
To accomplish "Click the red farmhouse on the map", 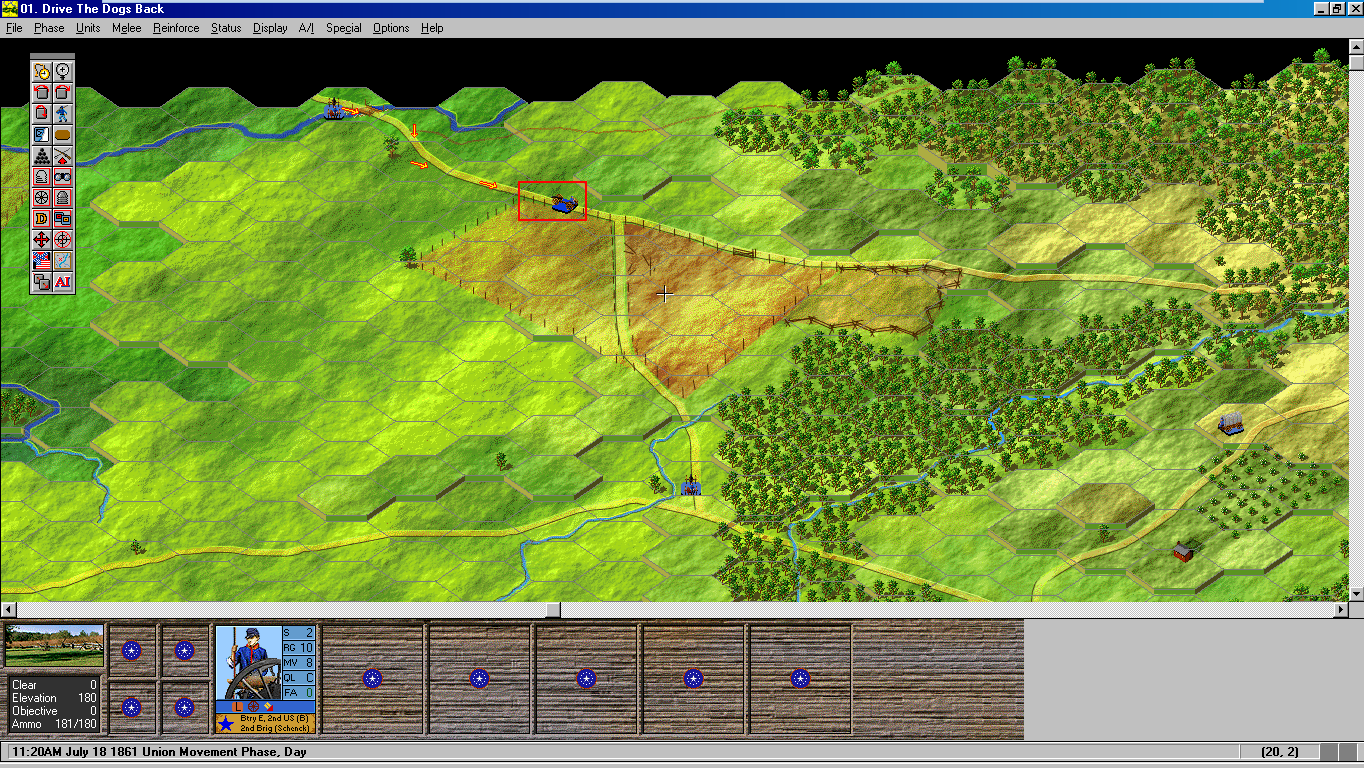I will coord(1184,550).
